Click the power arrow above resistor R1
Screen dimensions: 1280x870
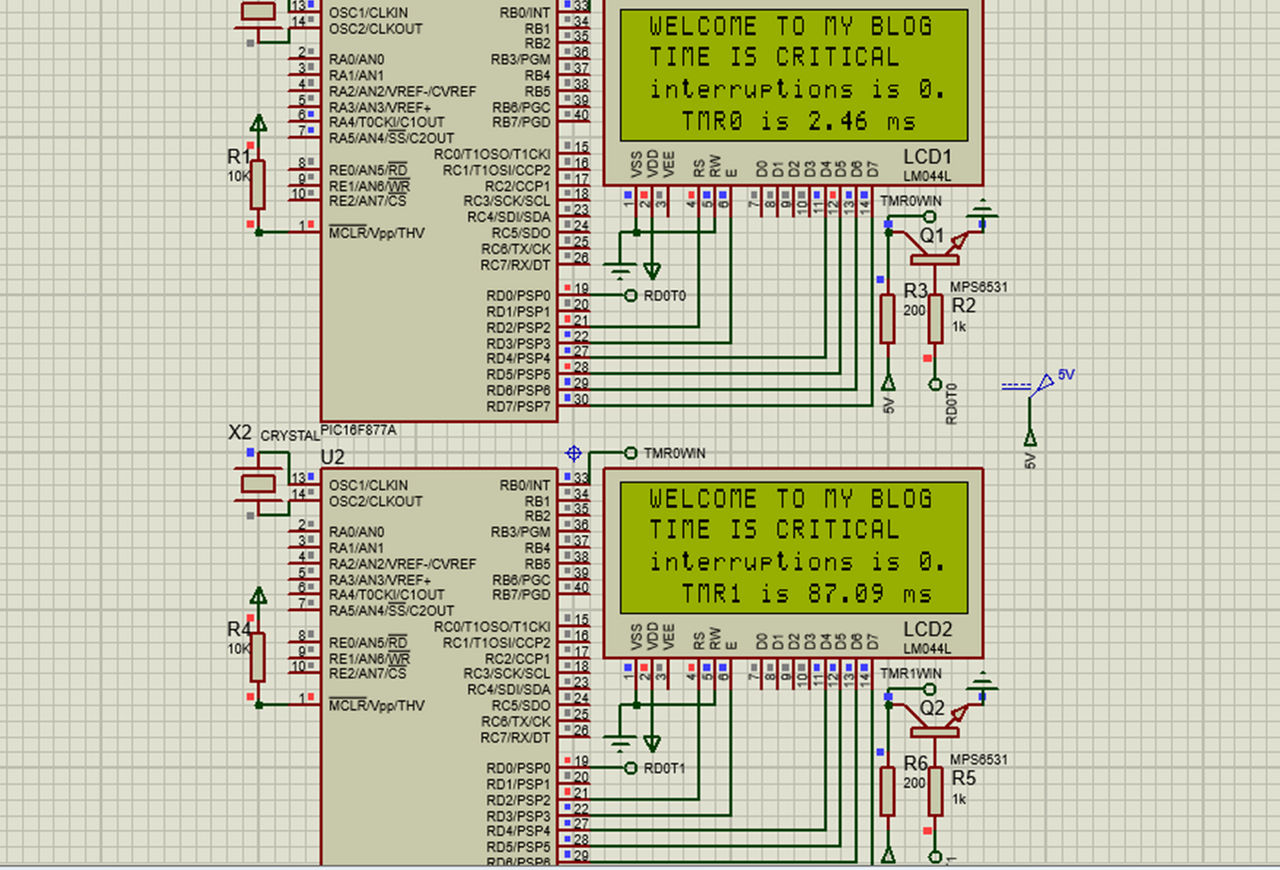[258, 123]
